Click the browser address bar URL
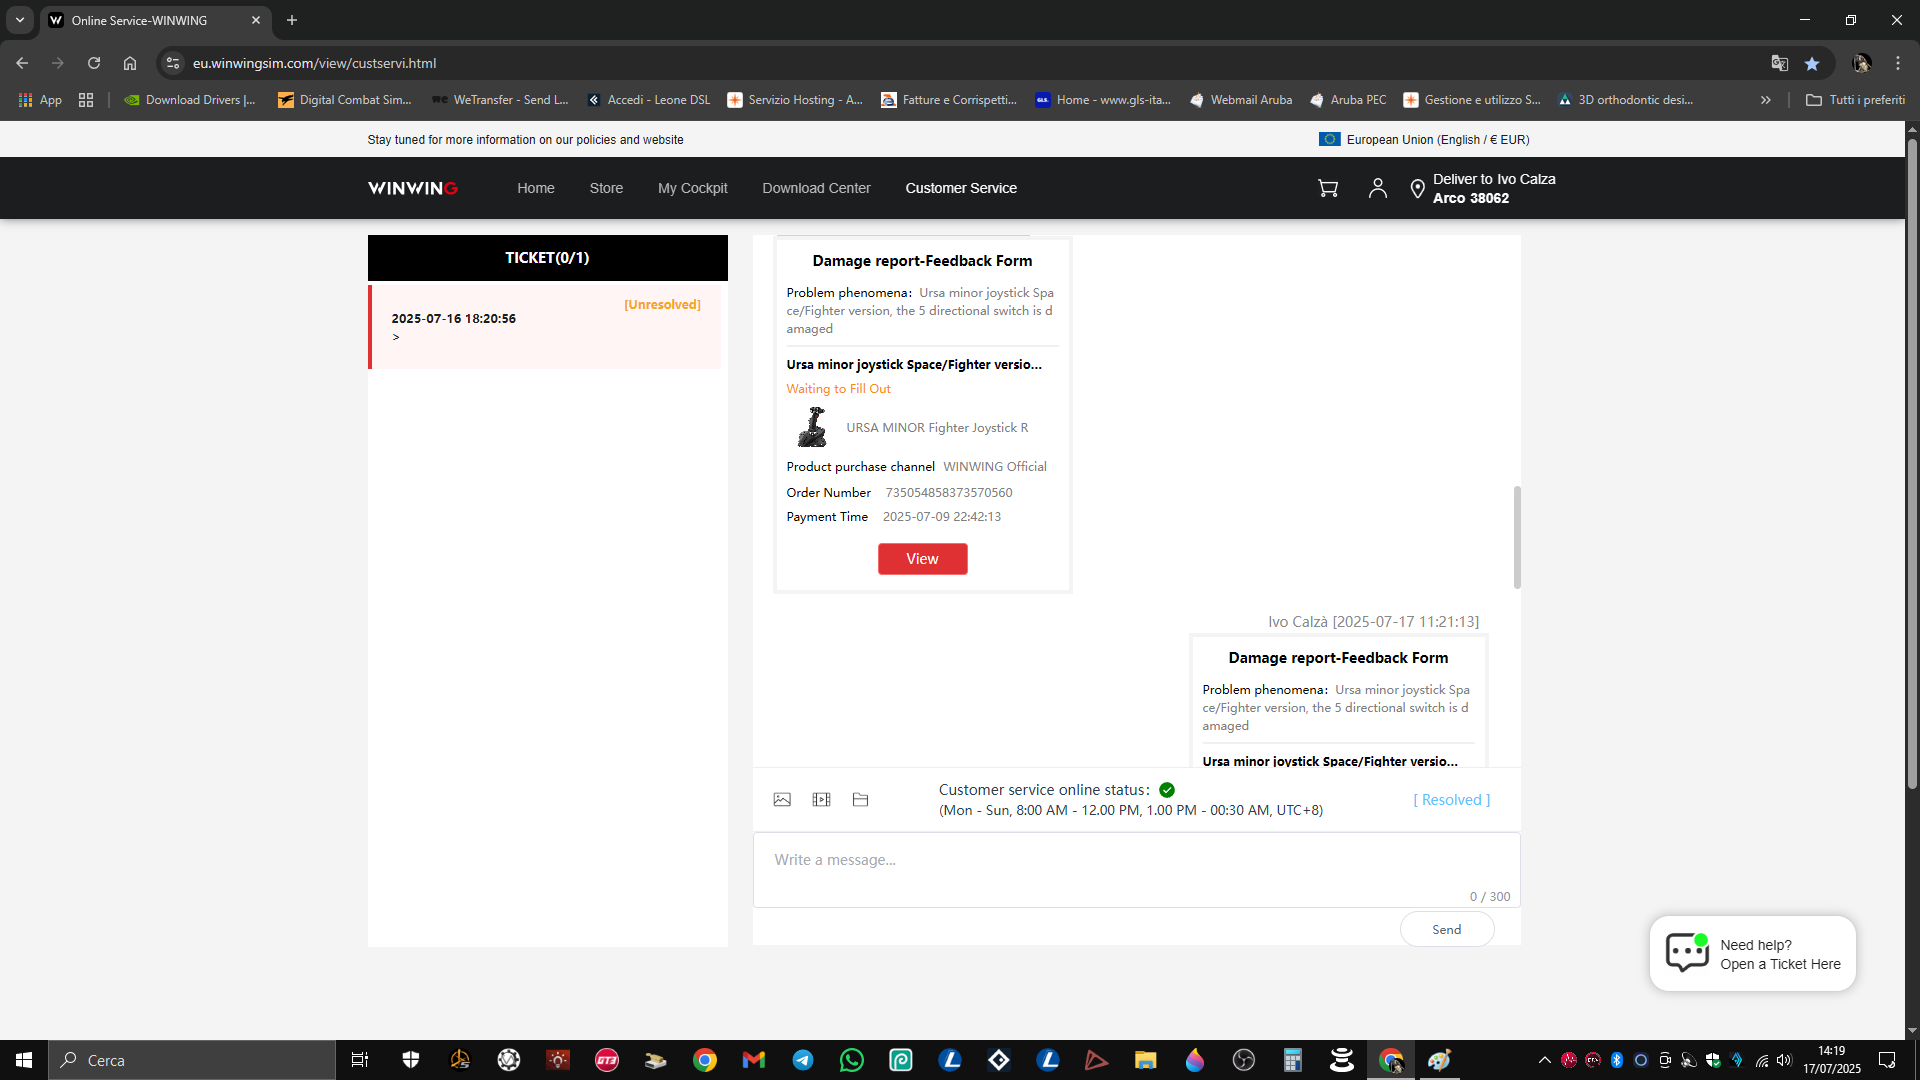Screen dimensions: 1920x1080 pyautogui.click(x=314, y=63)
